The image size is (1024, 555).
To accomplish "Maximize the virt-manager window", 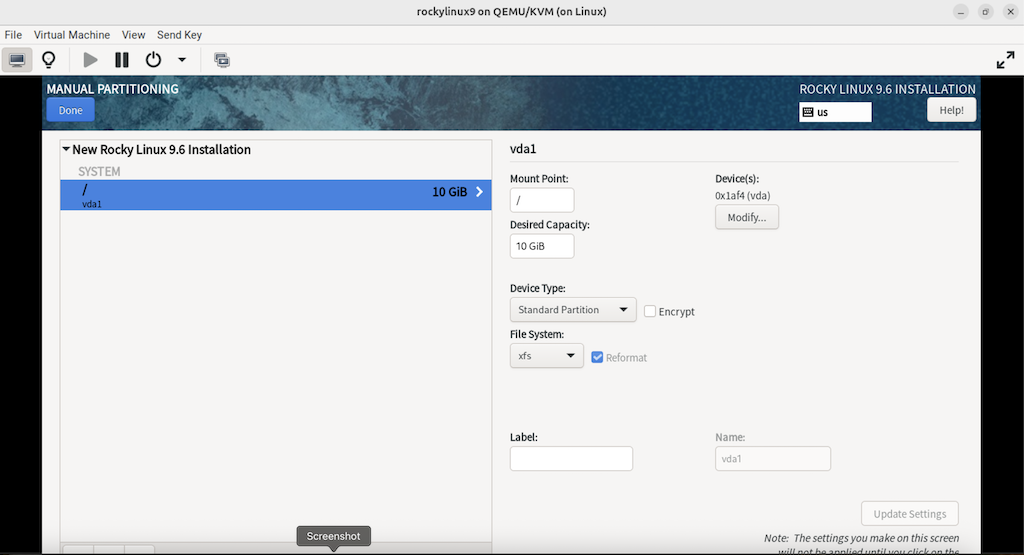I will coord(985,12).
